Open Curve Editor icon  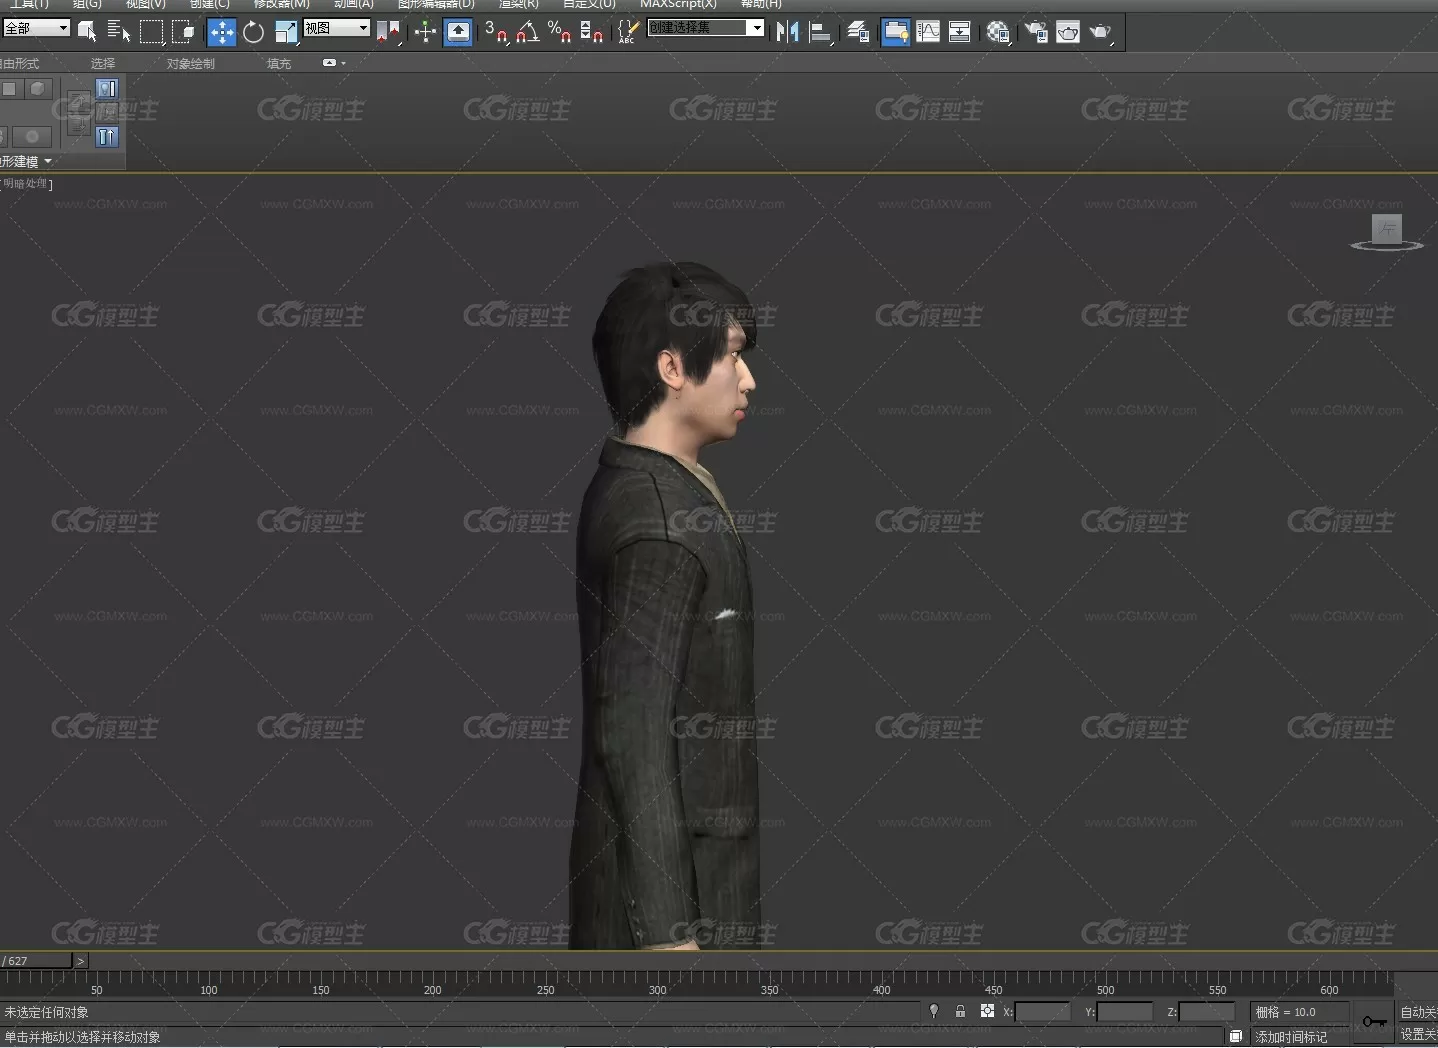(x=928, y=32)
